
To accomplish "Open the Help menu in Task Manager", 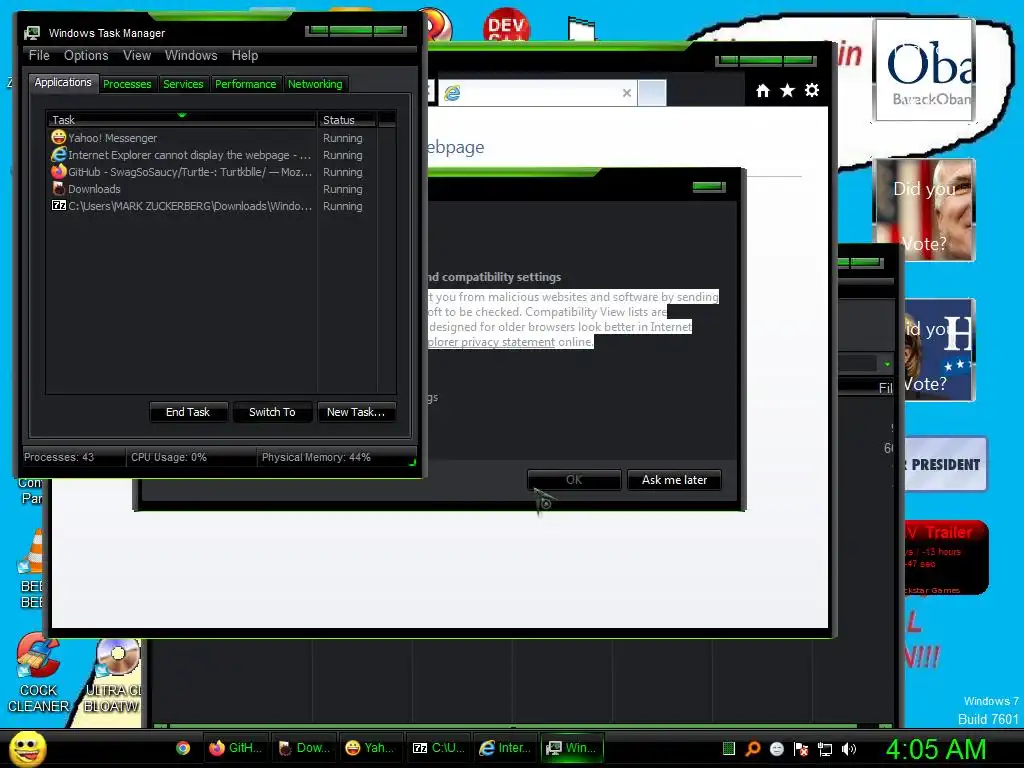I will pyautogui.click(x=245, y=56).
